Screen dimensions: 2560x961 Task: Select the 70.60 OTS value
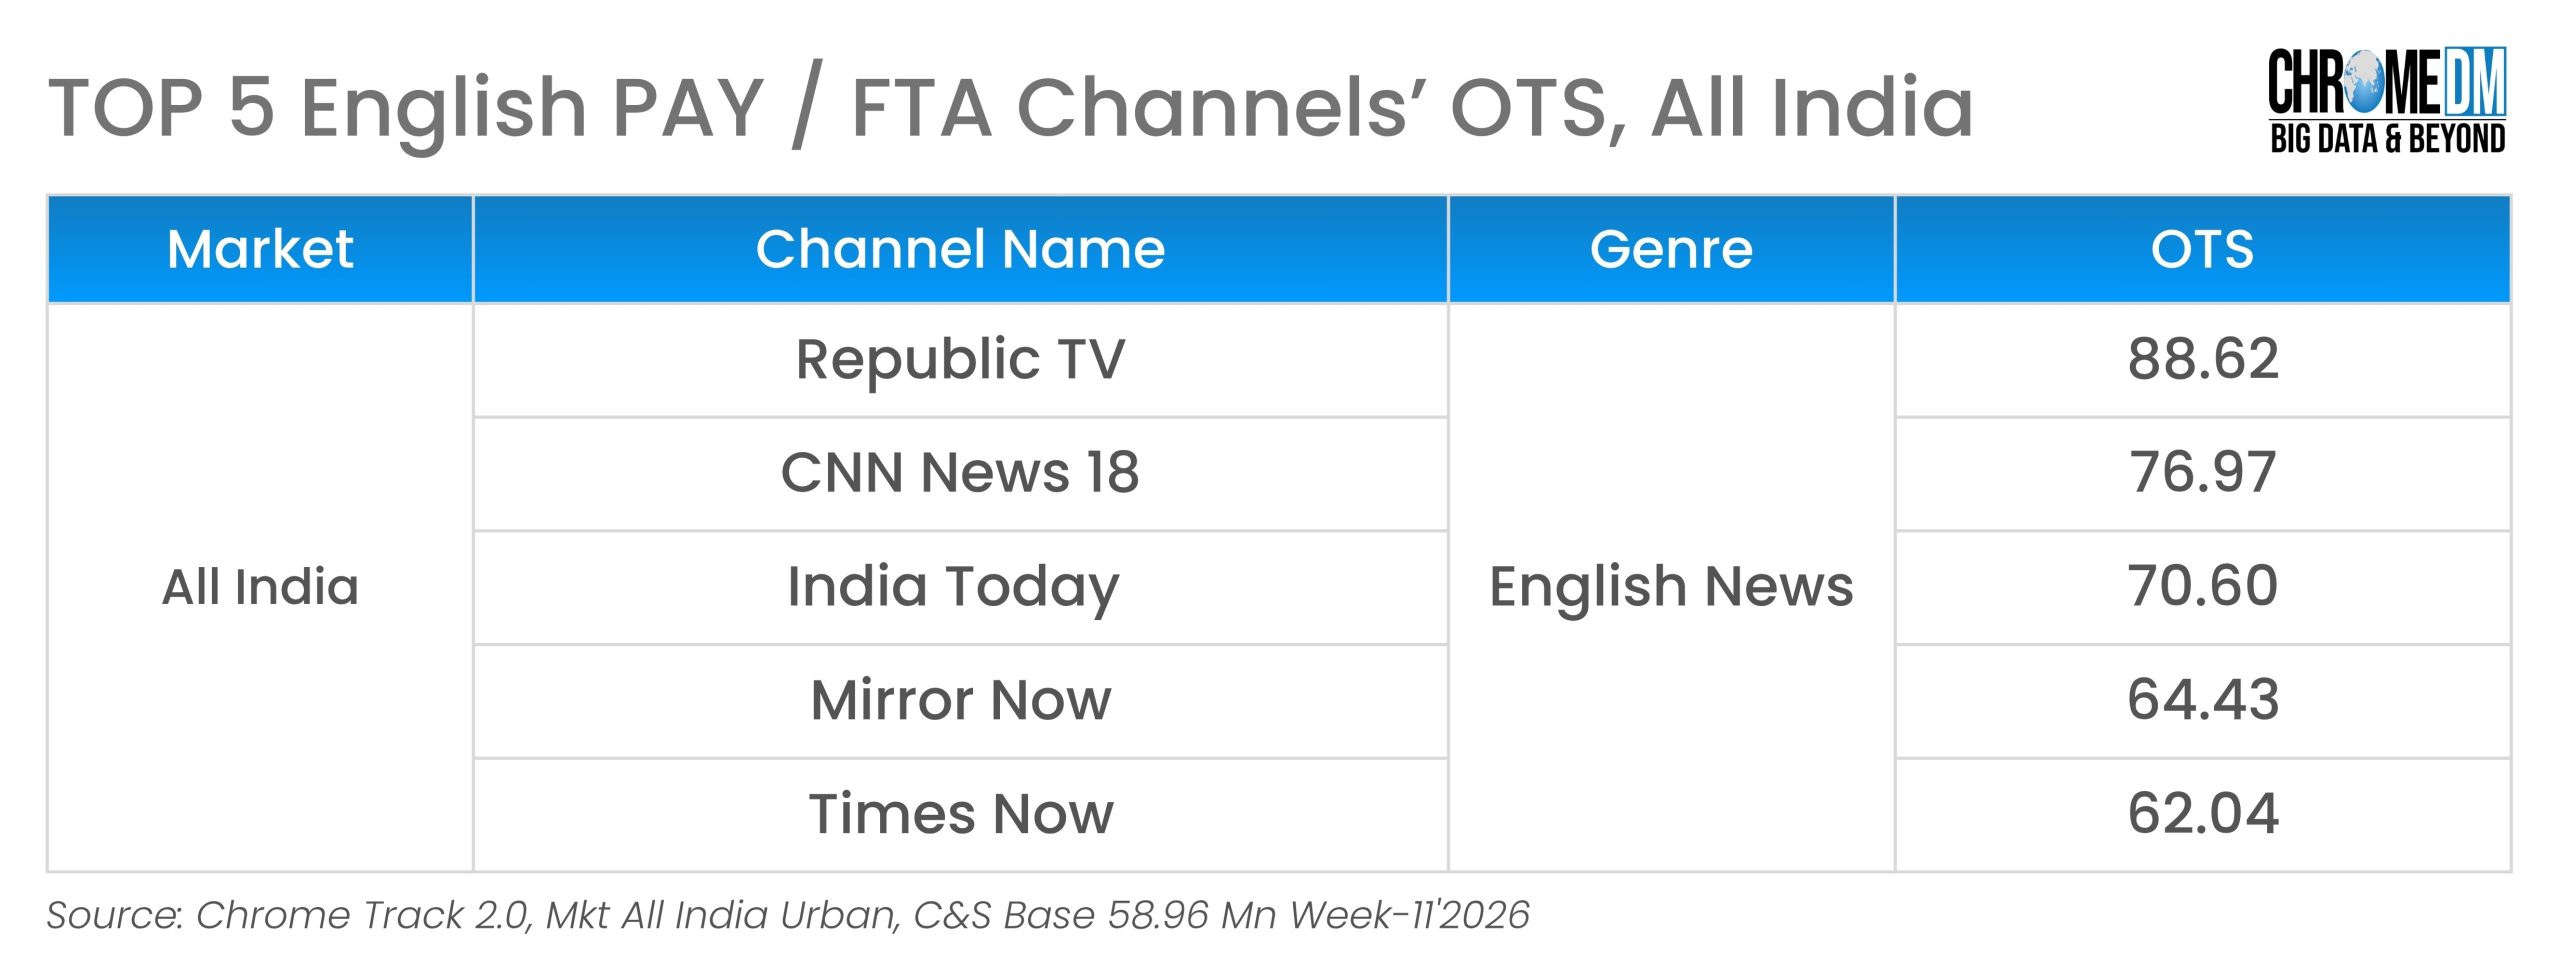pyautogui.click(x=2202, y=586)
